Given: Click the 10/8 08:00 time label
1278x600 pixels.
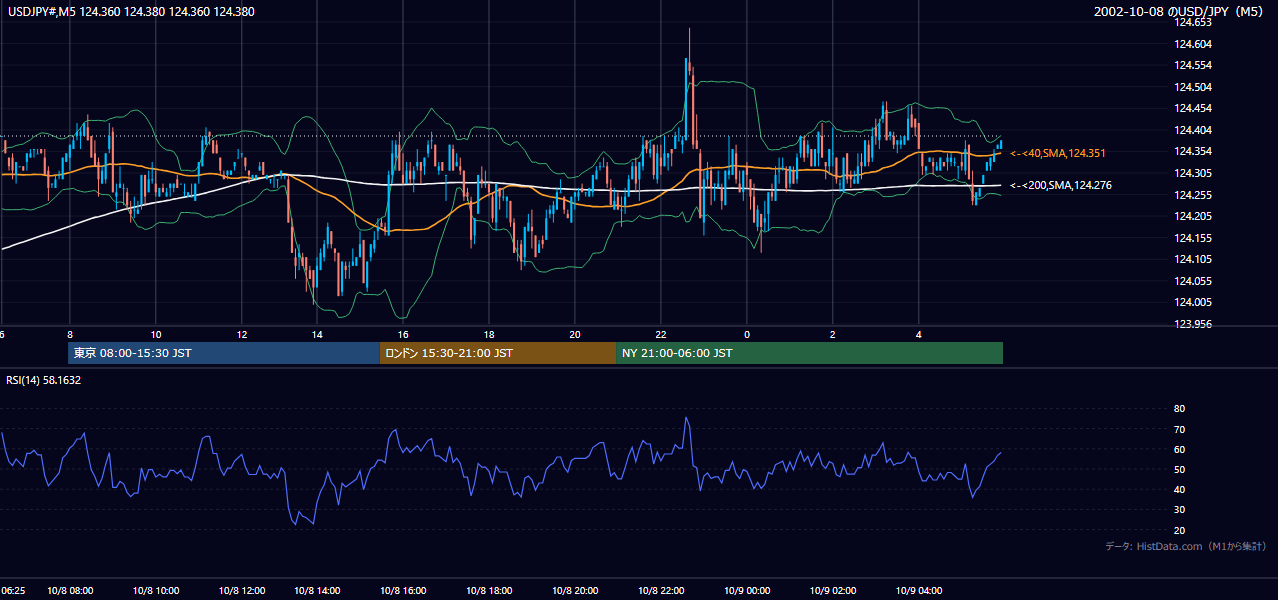Looking at the screenshot, I should tap(70, 591).
